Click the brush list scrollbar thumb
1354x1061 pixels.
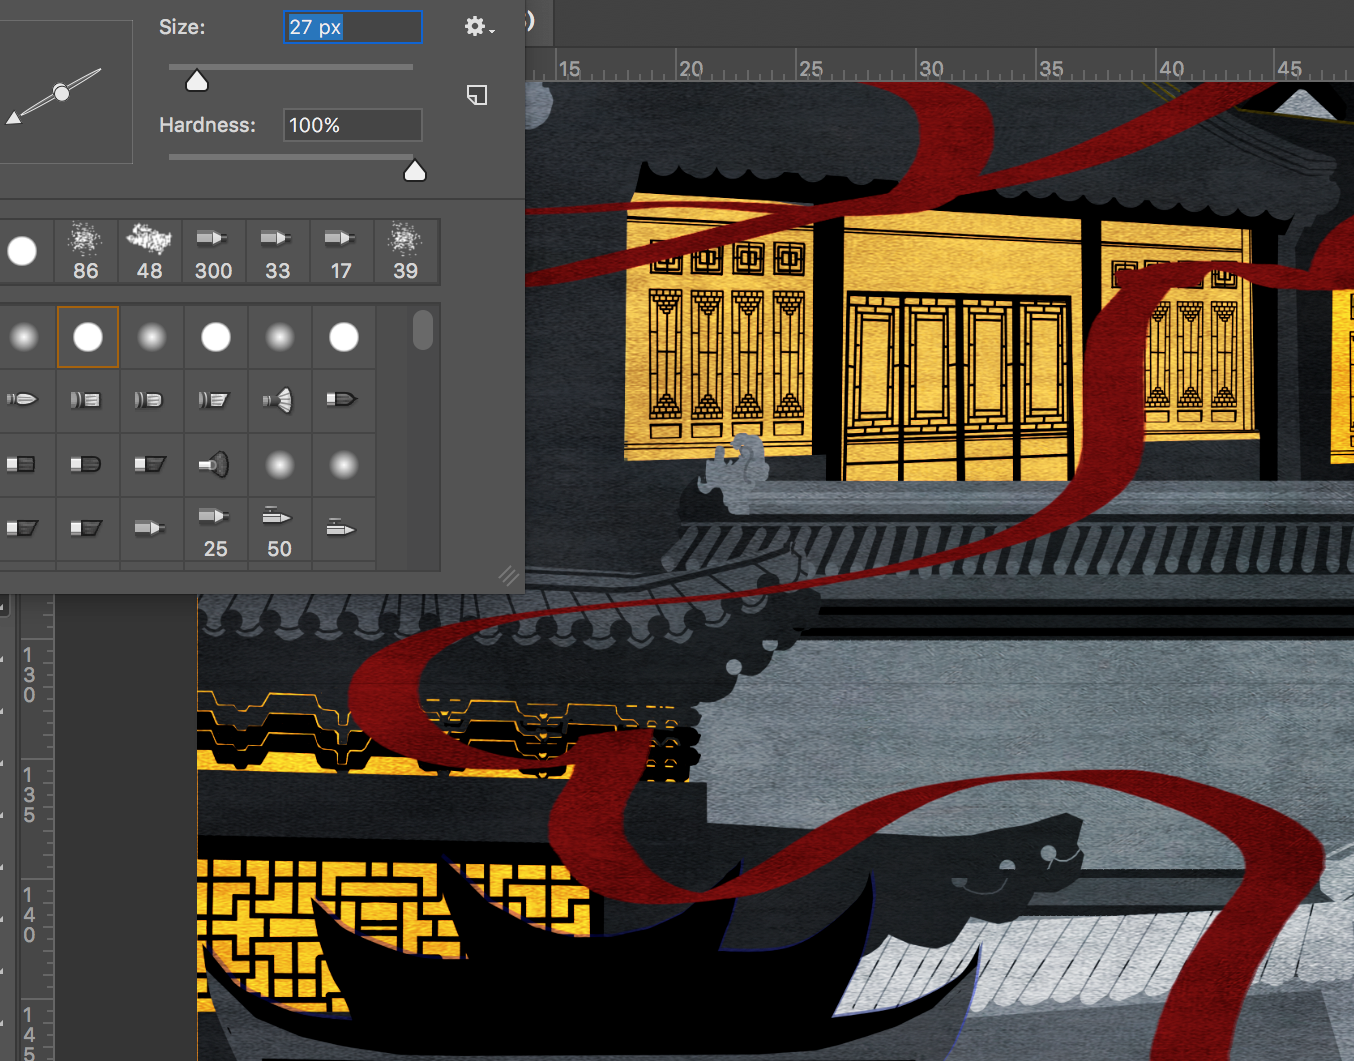[x=423, y=330]
